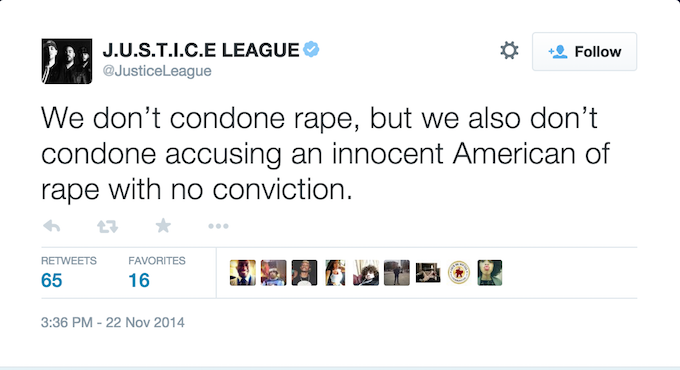Click the add-person icon in Follow button
Viewport: 680px width, 370px height.
tap(558, 52)
